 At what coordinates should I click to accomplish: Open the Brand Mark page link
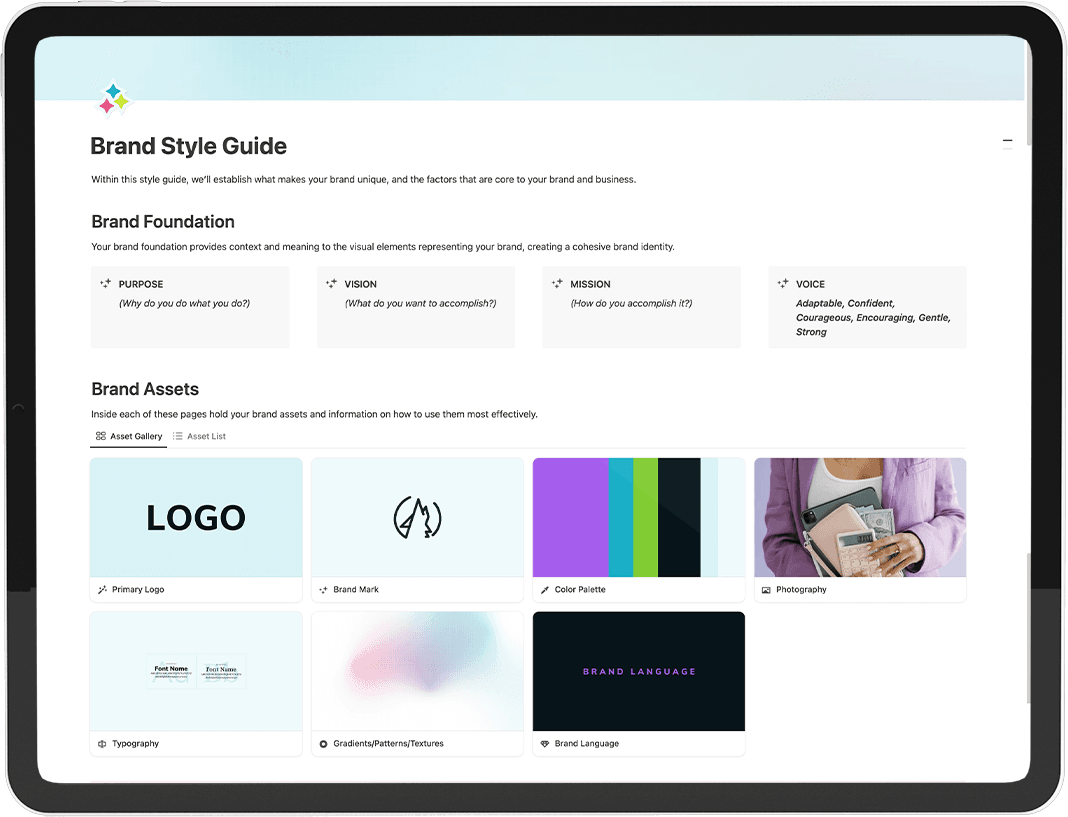tap(356, 590)
